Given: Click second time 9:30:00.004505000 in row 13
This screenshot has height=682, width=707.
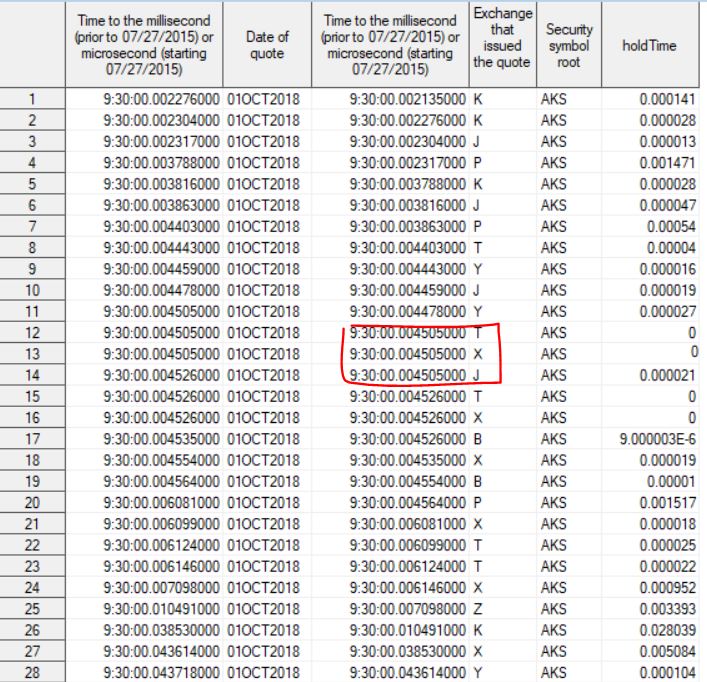Looking at the screenshot, I should 408,354.
